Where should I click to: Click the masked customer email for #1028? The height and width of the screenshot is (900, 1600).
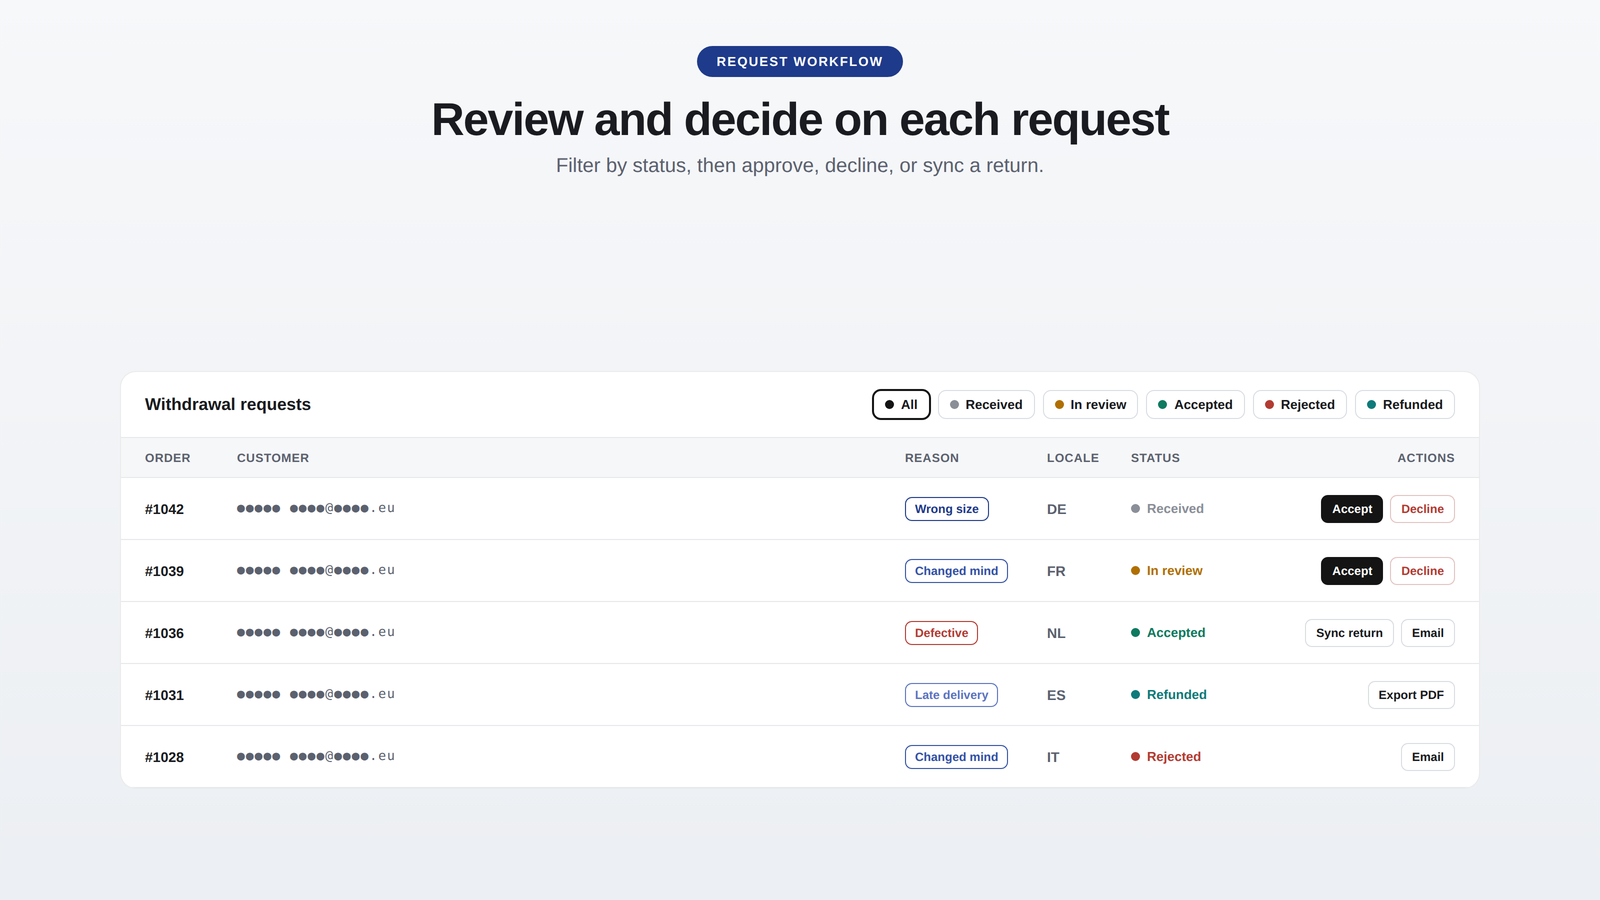coord(316,756)
